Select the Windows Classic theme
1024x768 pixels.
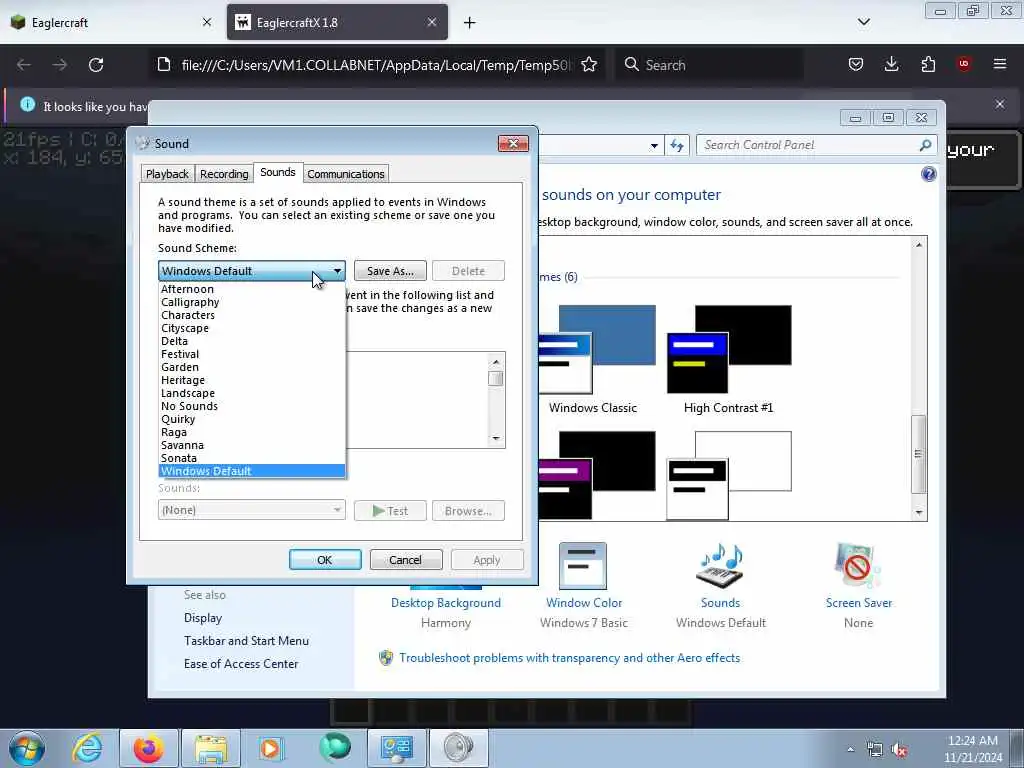[x=593, y=359]
